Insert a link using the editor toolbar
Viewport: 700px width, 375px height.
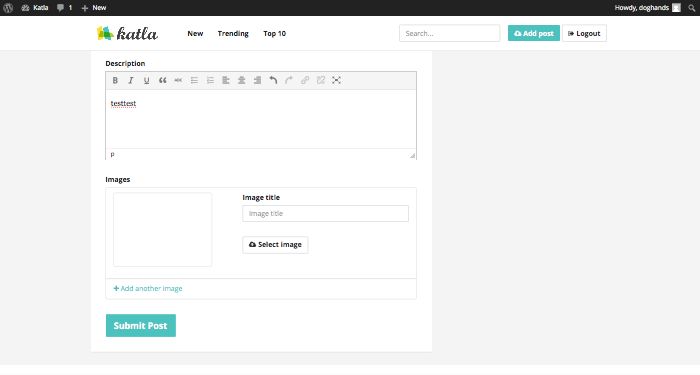(305, 80)
